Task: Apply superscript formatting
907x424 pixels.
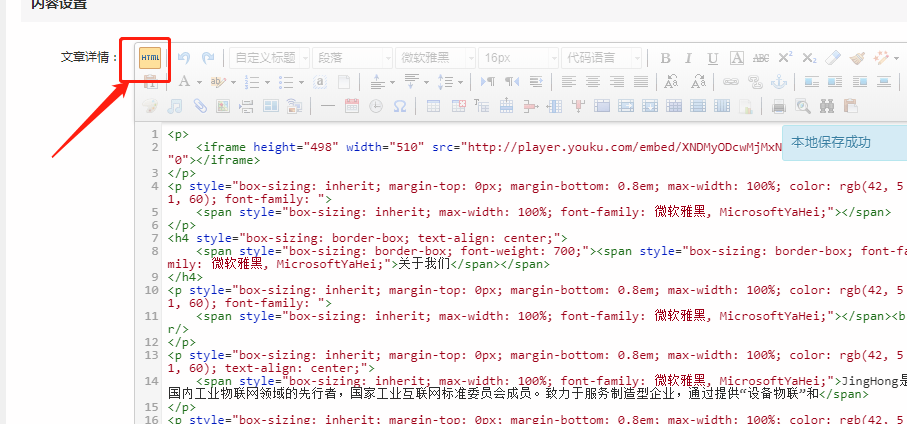Action: click(x=786, y=58)
